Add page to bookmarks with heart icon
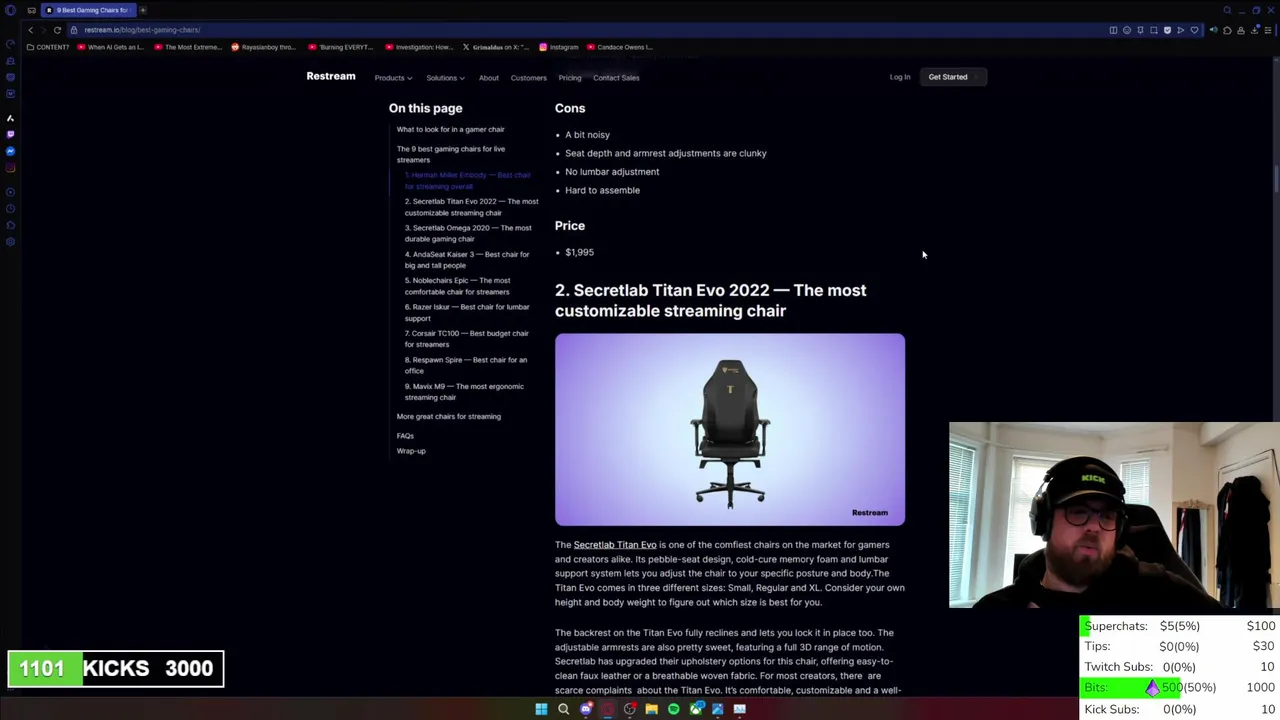This screenshot has width=1280, height=720. pos(1194,30)
